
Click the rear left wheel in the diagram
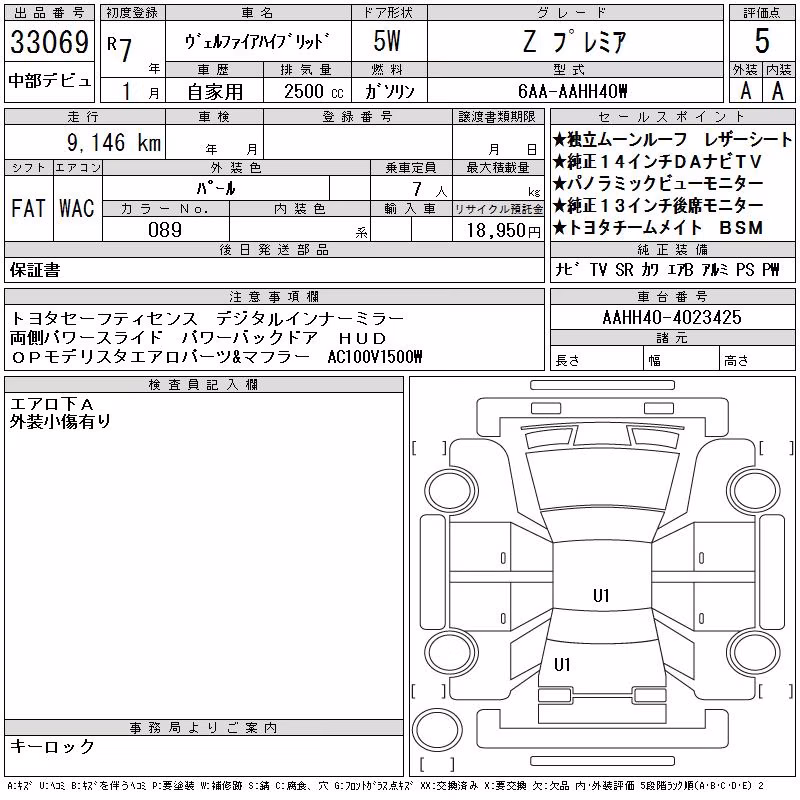click(x=450, y=652)
